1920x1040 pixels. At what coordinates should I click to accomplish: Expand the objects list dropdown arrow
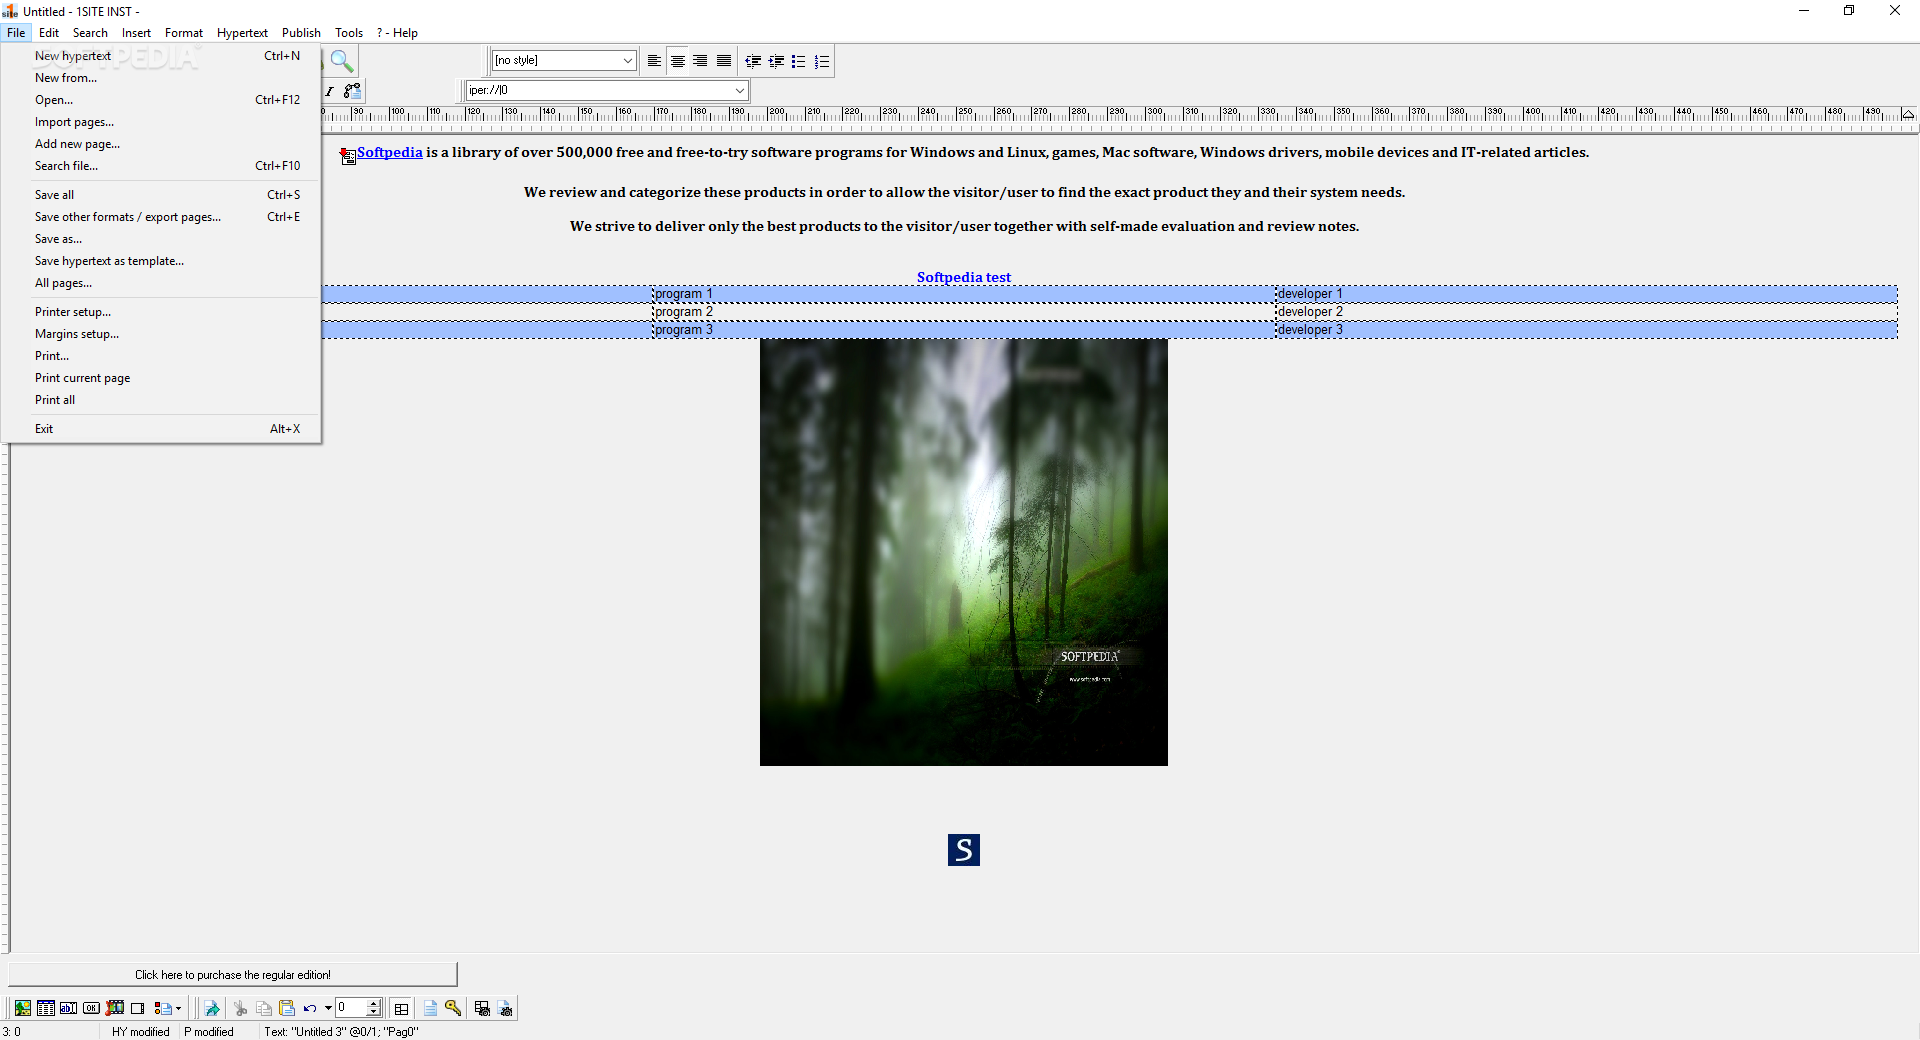(178, 1008)
